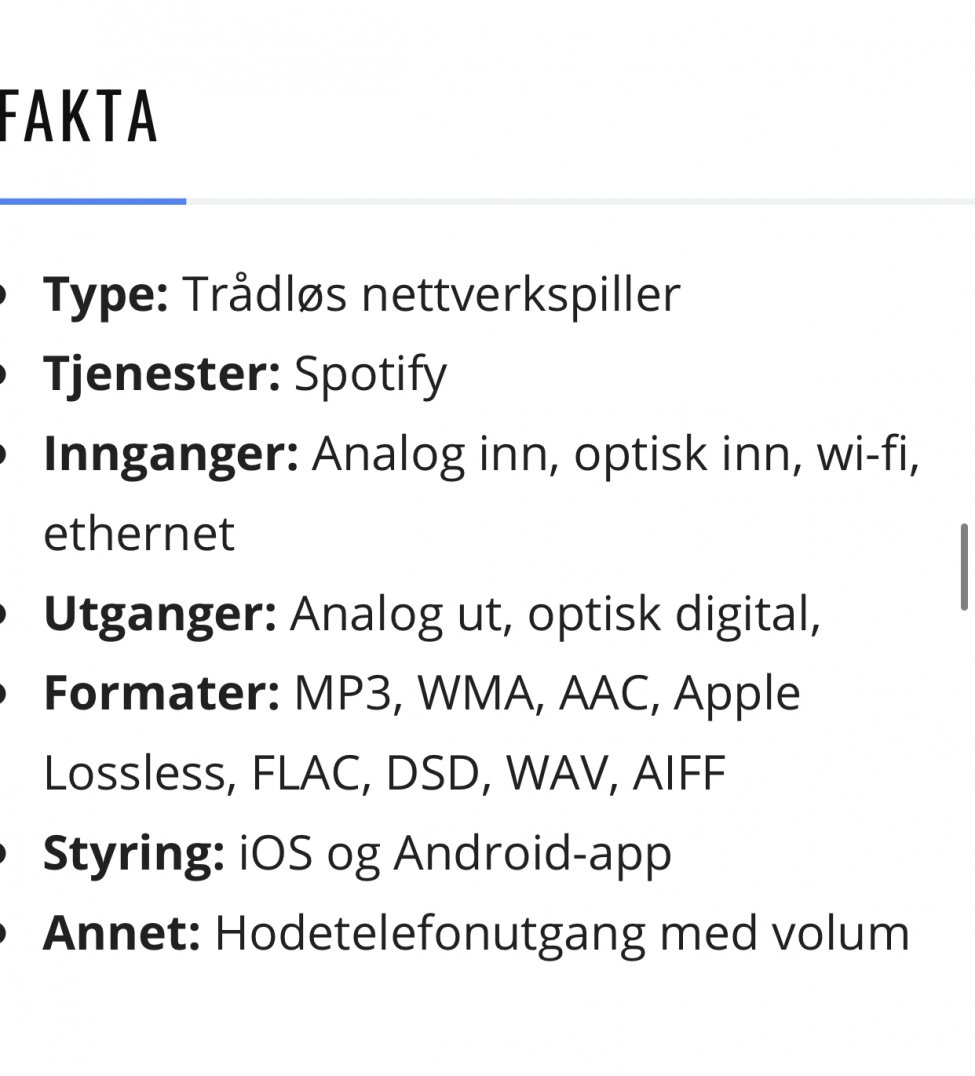The height and width of the screenshot is (1076, 975).
Task: Select the bold "Innganger:" label
Action: coord(171,454)
